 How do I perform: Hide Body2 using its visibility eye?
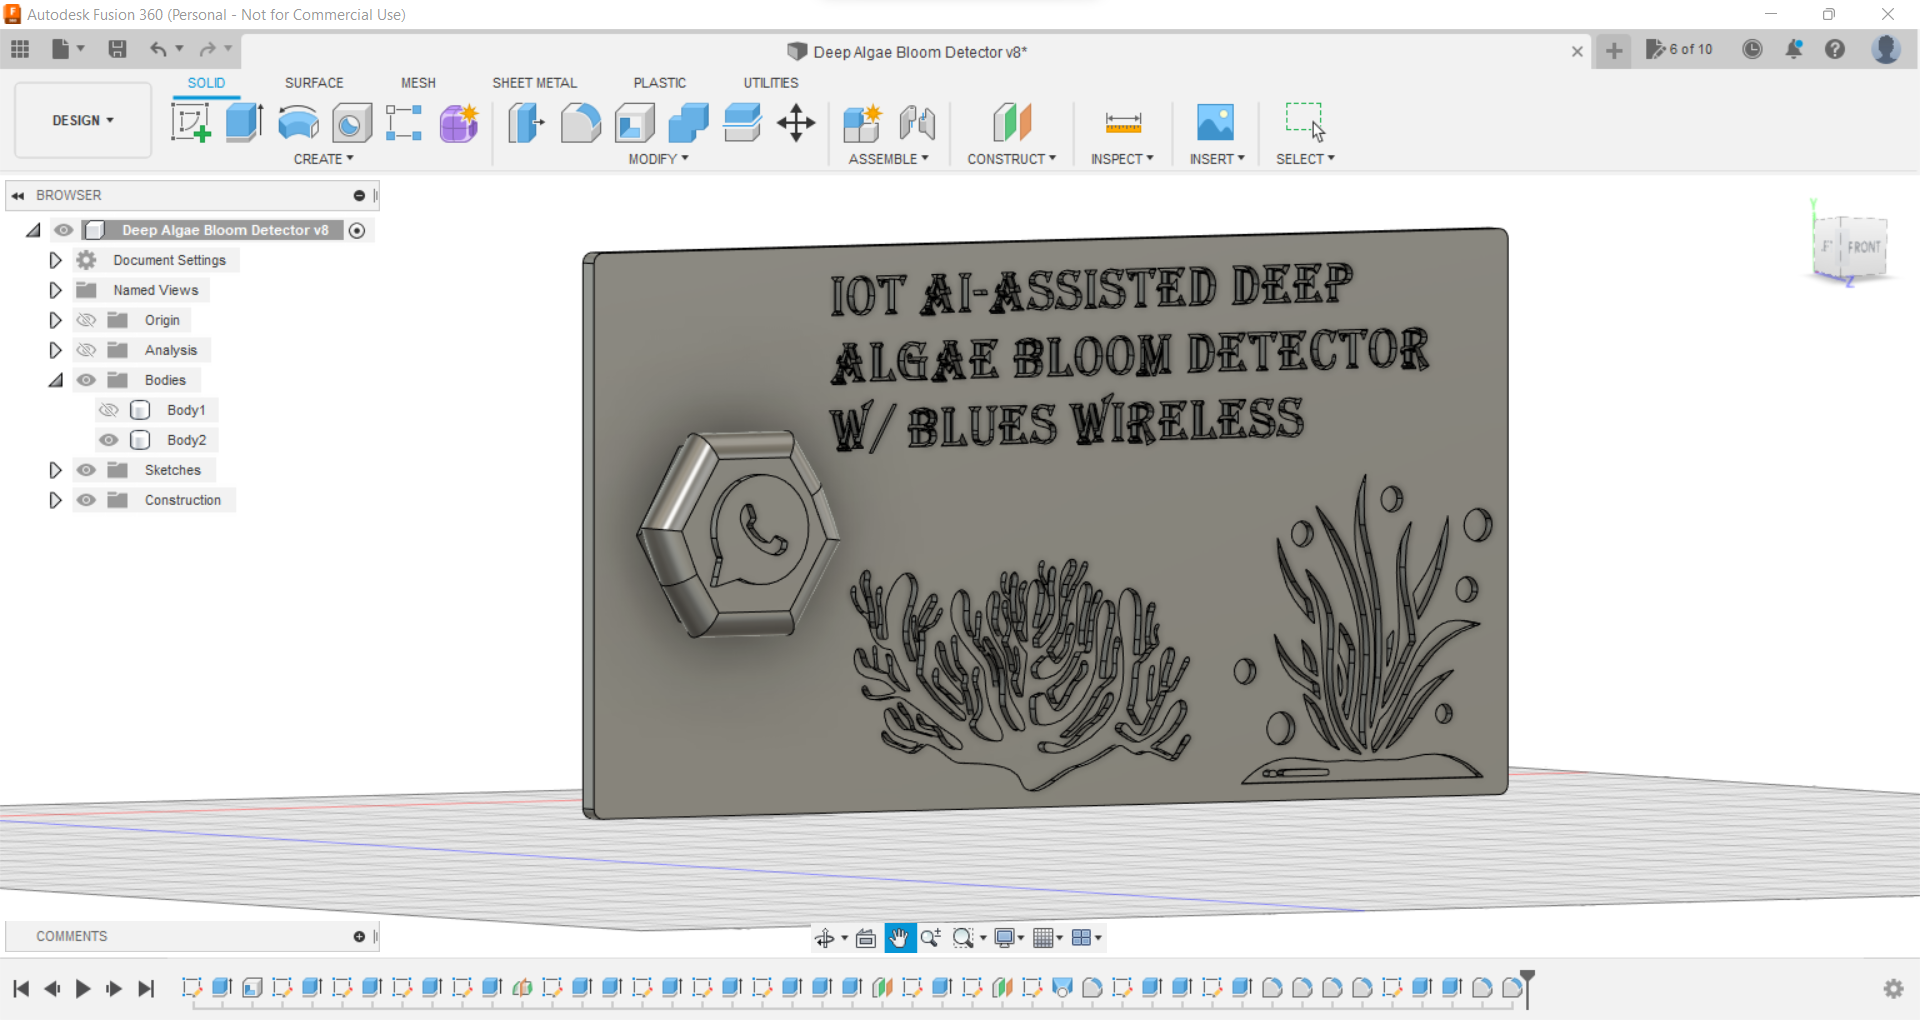click(x=110, y=440)
